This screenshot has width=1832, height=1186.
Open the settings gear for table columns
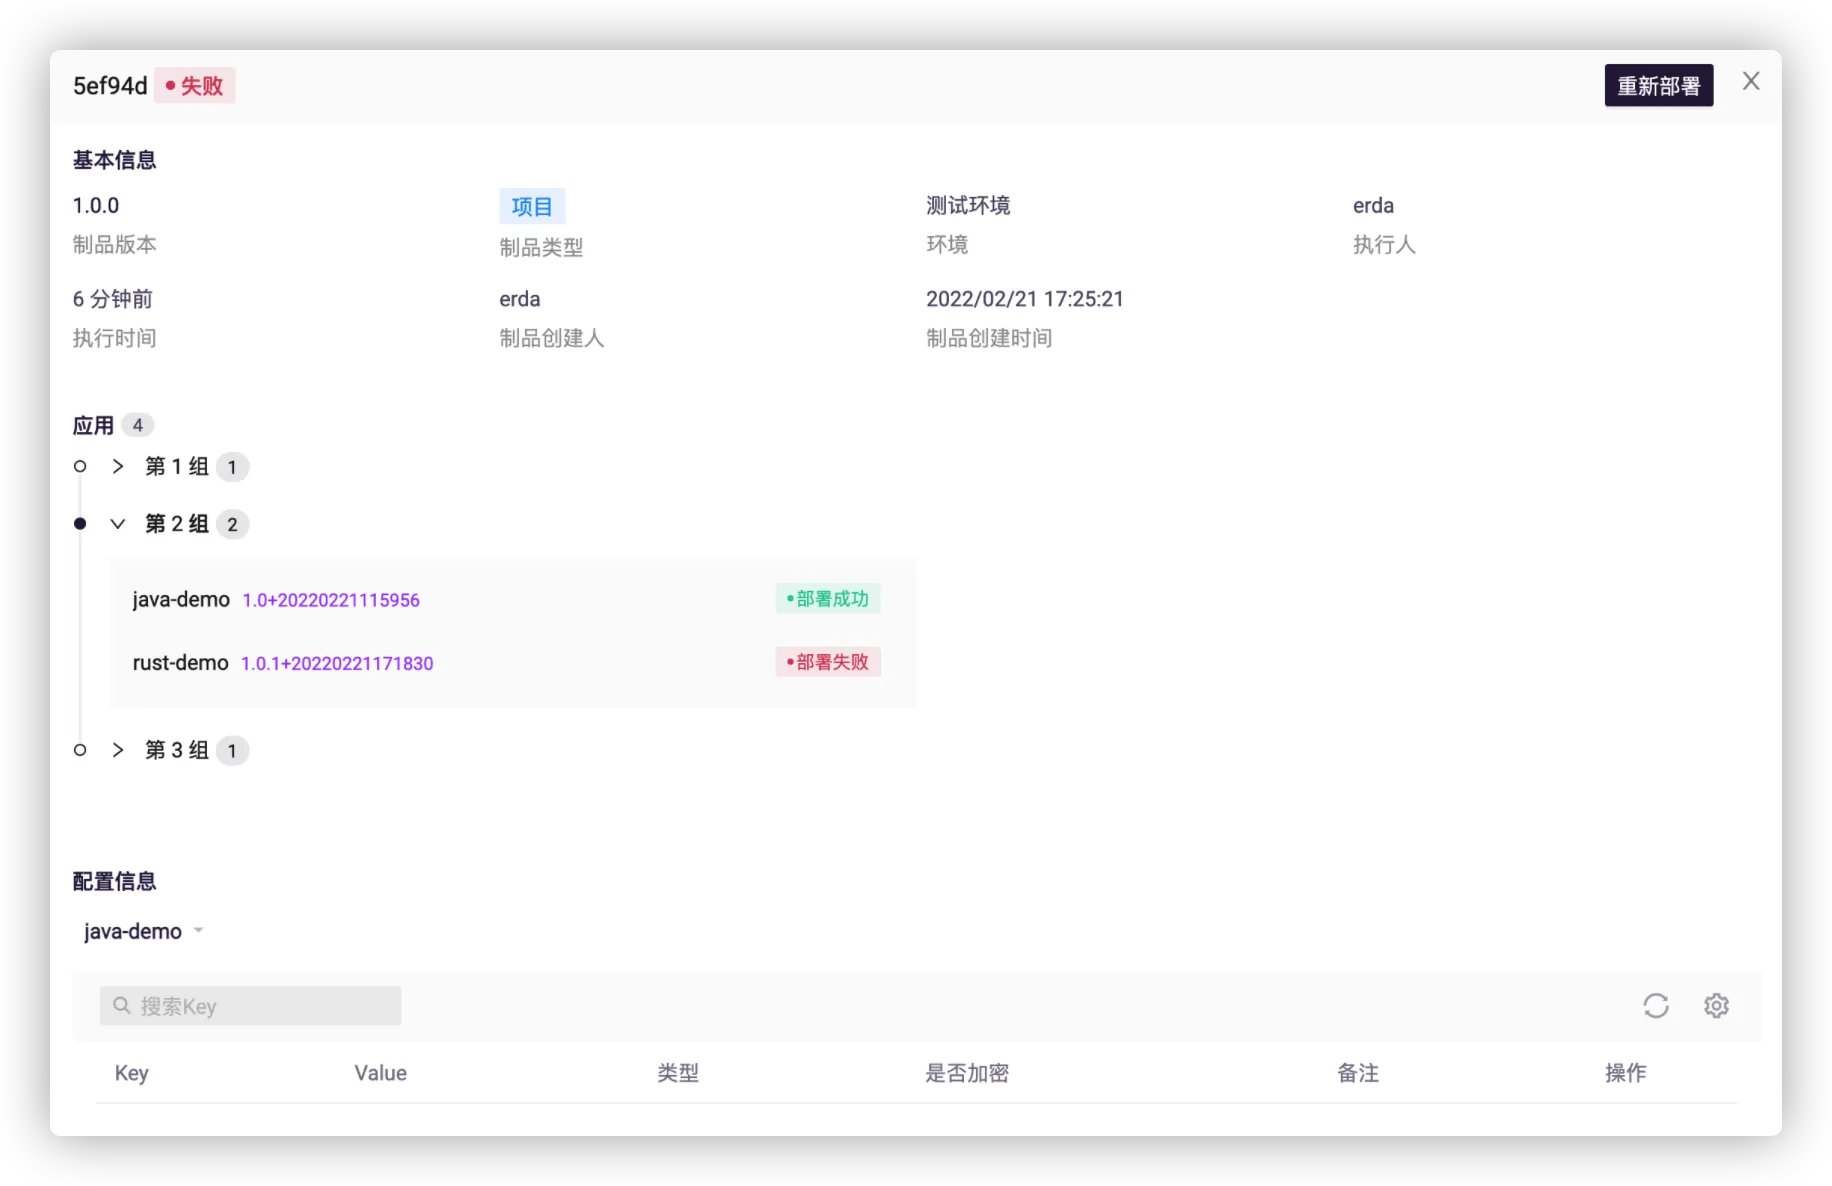(1716, 1006)
